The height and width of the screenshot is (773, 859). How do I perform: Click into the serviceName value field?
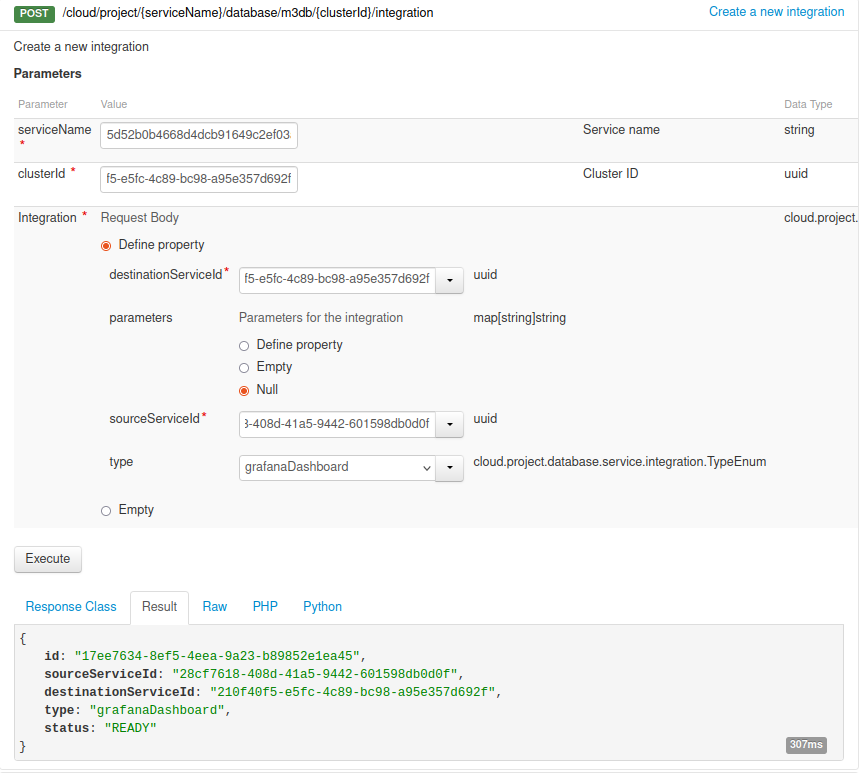point(197,135)
